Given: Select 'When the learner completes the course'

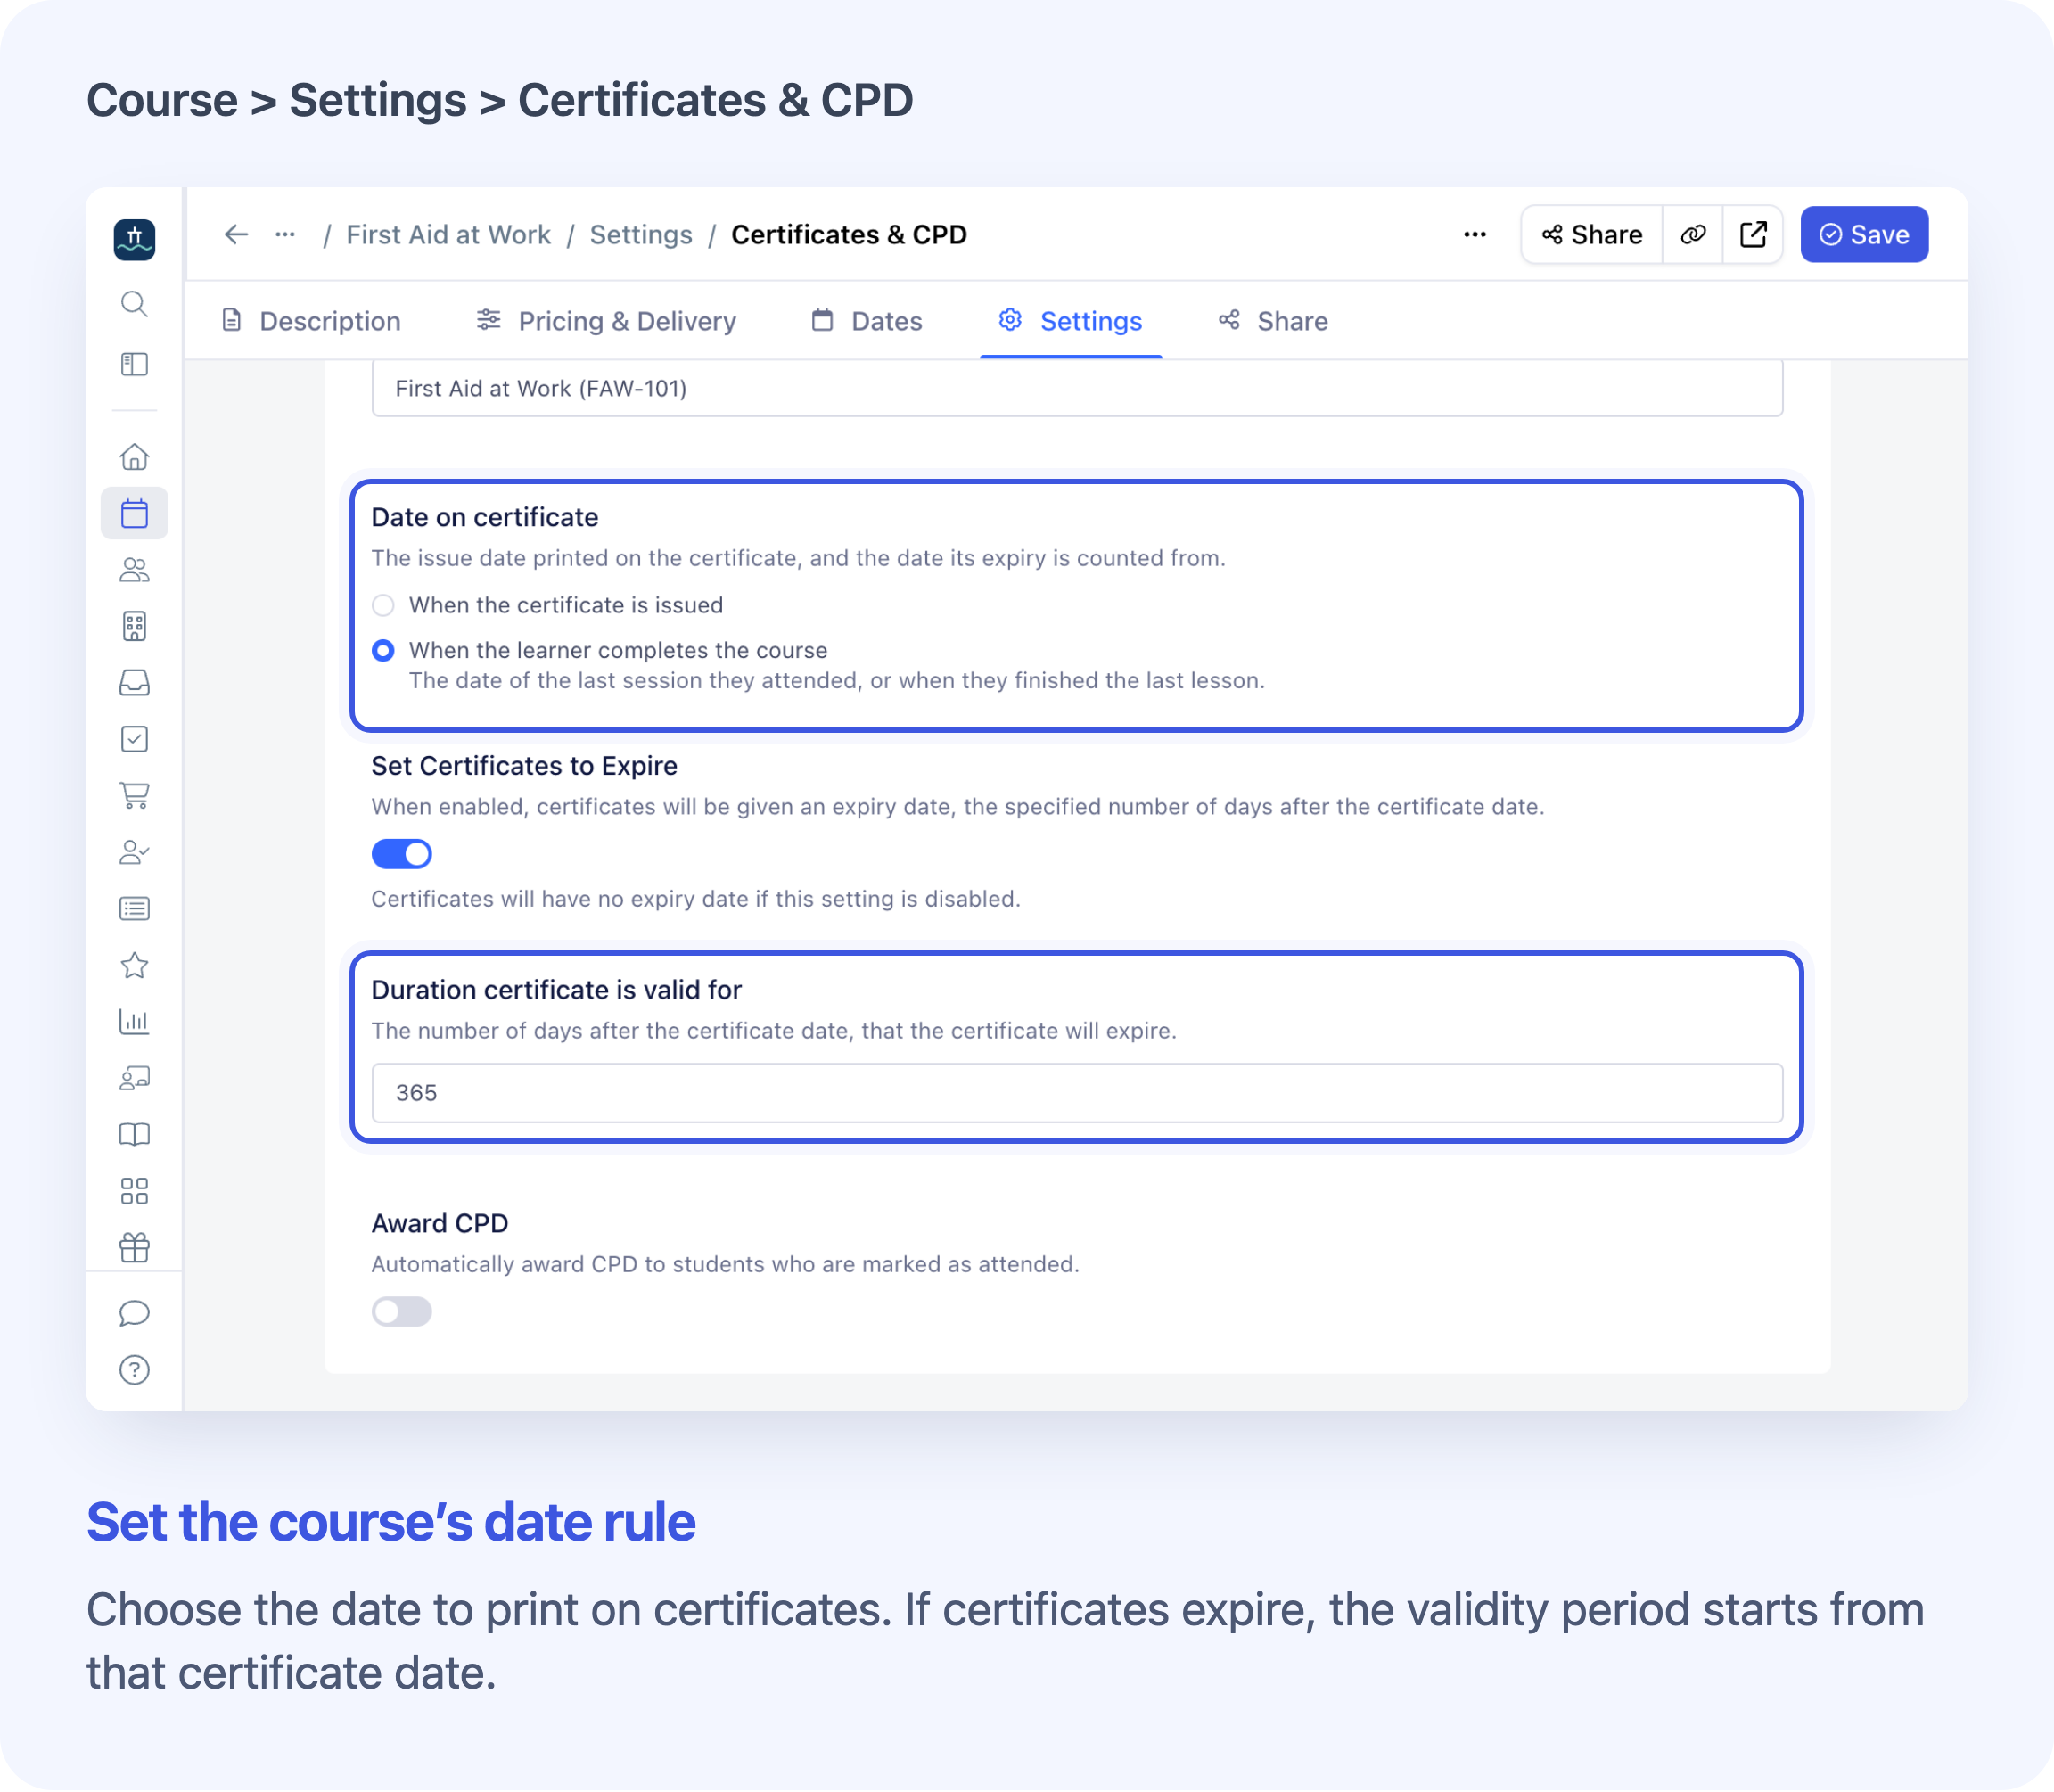Looking at the screenshot, I should (x=383, y=651).
